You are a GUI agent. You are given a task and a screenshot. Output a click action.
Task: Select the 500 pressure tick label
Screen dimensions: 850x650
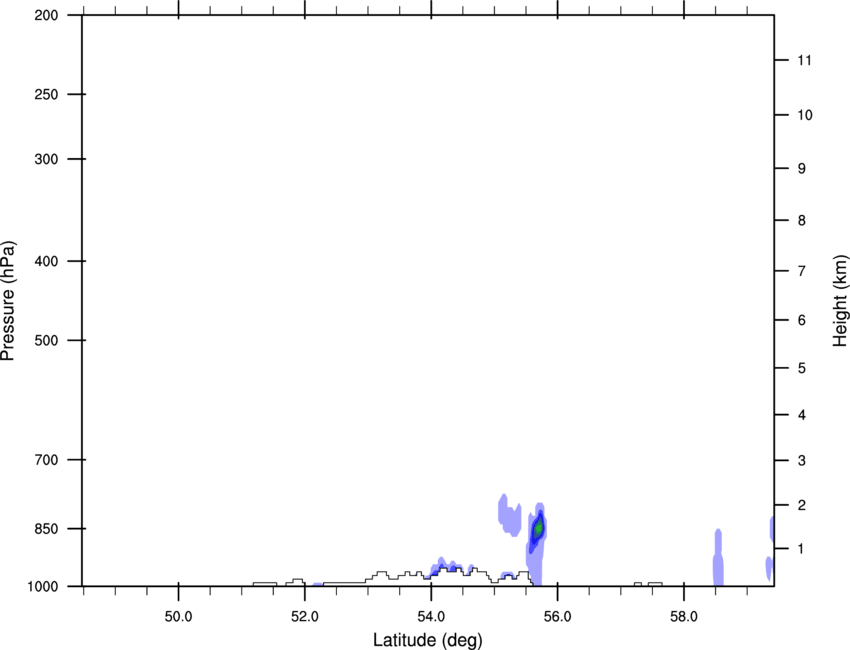pyautogui.click(x=46, y=341)
